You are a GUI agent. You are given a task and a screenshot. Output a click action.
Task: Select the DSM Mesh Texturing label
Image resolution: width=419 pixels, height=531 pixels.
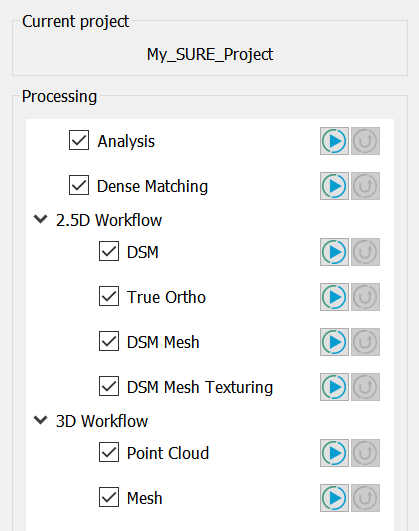[200, 387]
